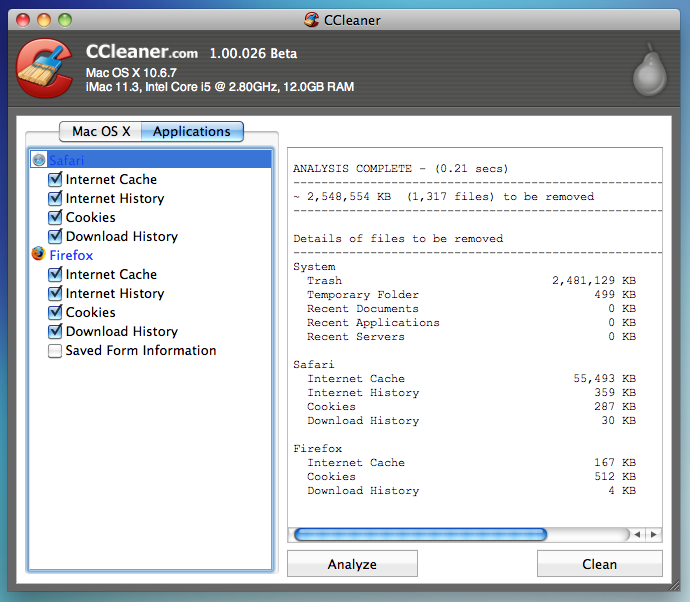Click the Recent Servers result line
This screenshot has height=602, width=690.
tap(471, 337)
